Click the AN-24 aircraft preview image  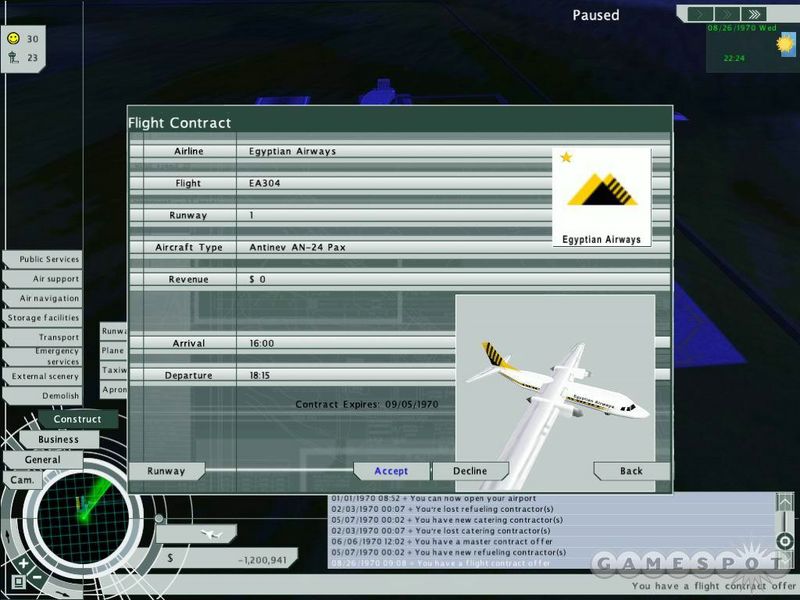(x=555, y=393)
